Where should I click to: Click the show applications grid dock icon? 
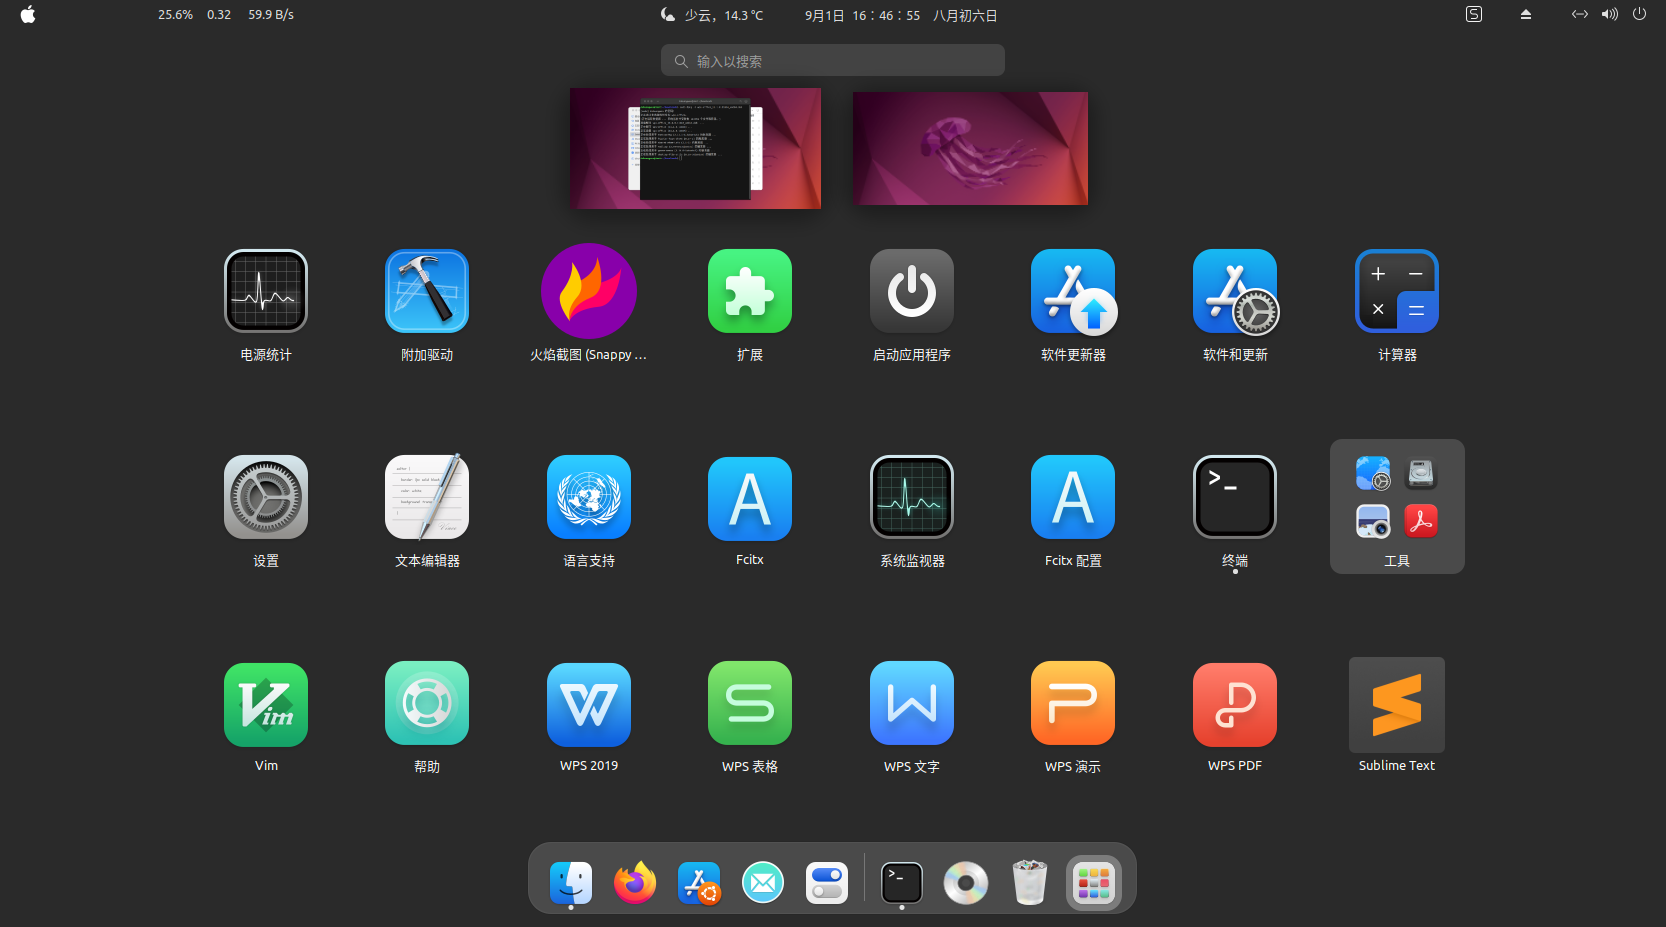click(x=1094, y=882)
